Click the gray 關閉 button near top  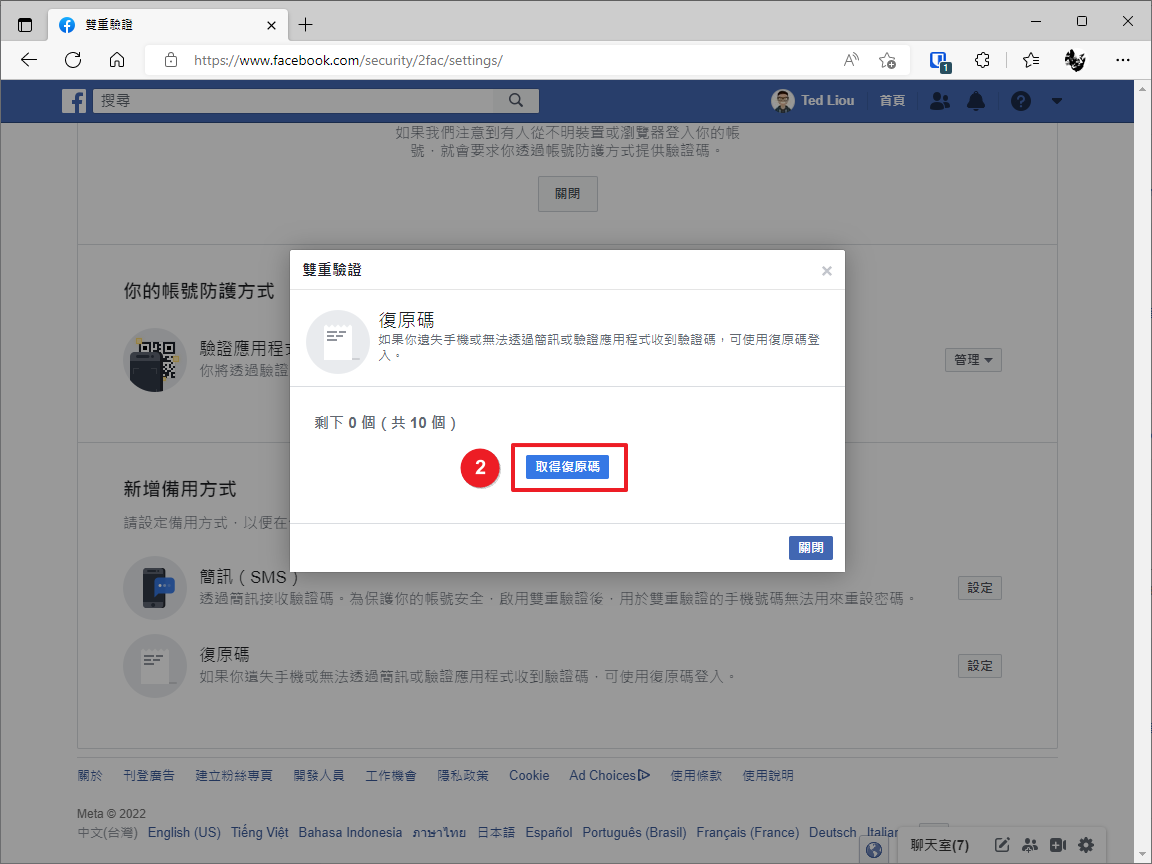(x=567, y=194)
